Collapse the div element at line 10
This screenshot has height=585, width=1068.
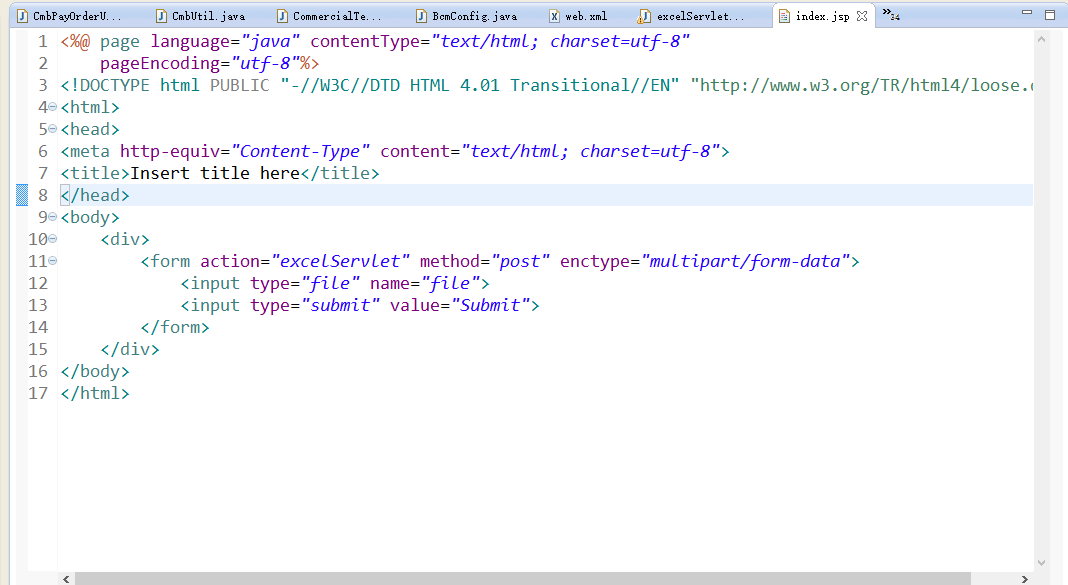(52, 239)
